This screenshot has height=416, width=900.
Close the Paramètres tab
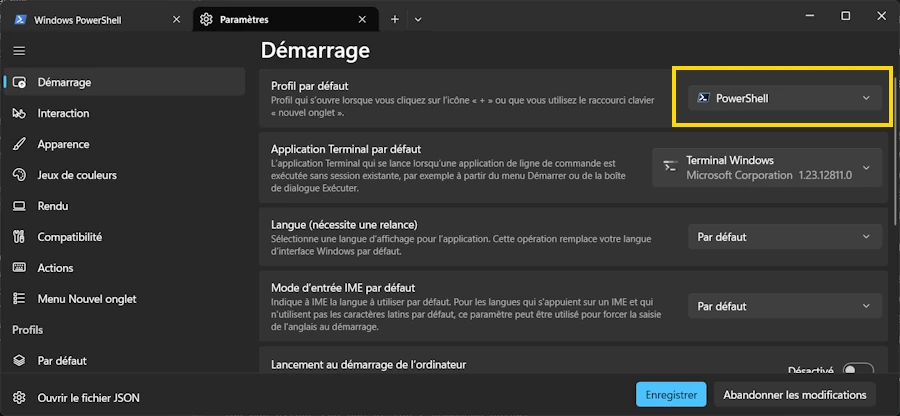(x=362, y=19)
